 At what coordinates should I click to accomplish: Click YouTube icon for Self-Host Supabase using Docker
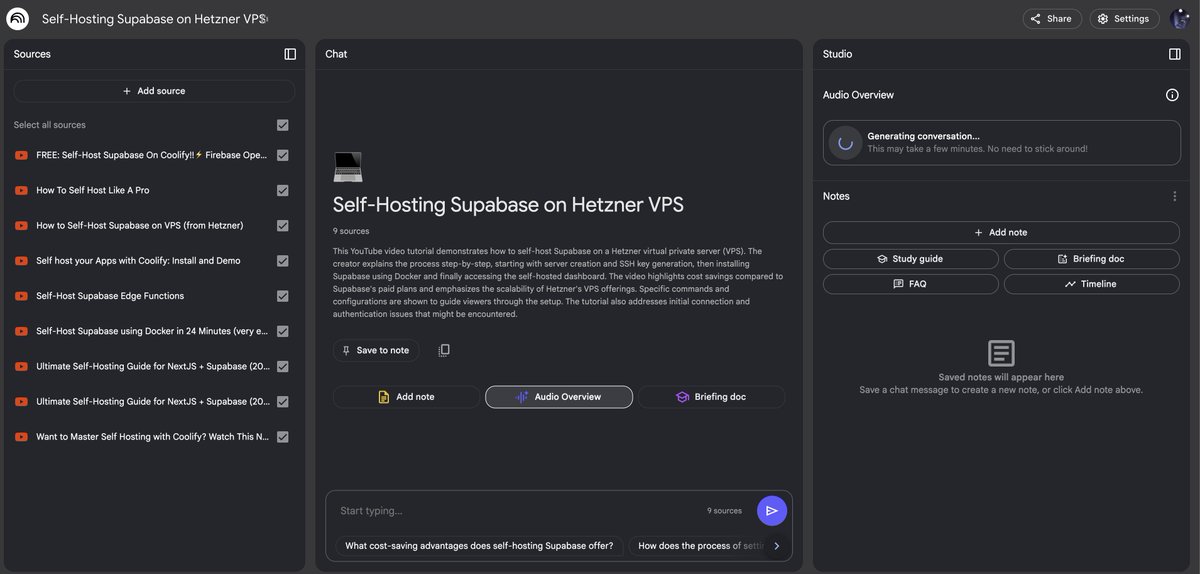pyautogui.click(x=21, y=331)
